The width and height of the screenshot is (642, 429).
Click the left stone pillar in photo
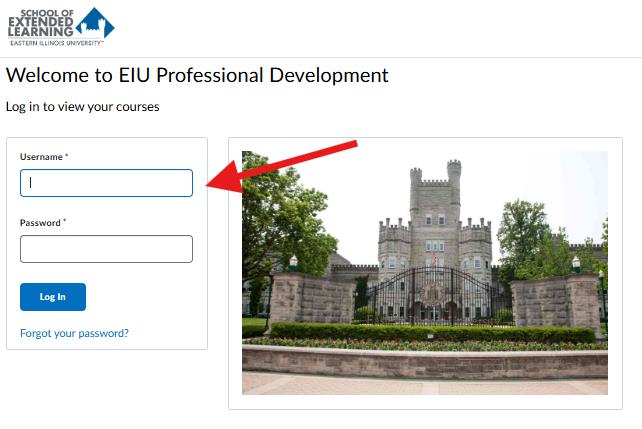pos(312,299)
